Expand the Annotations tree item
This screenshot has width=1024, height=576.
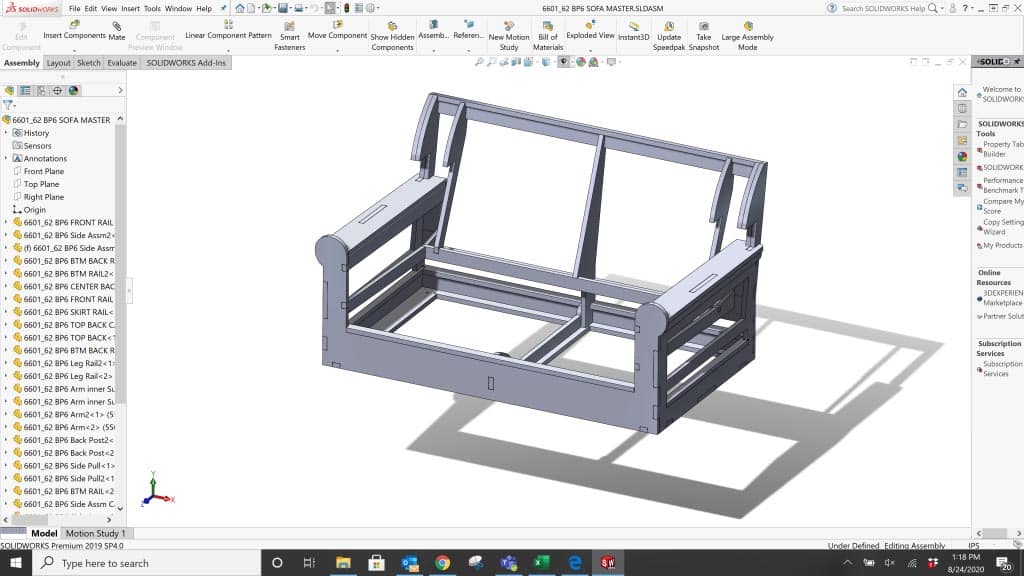(x=6, y=159)
